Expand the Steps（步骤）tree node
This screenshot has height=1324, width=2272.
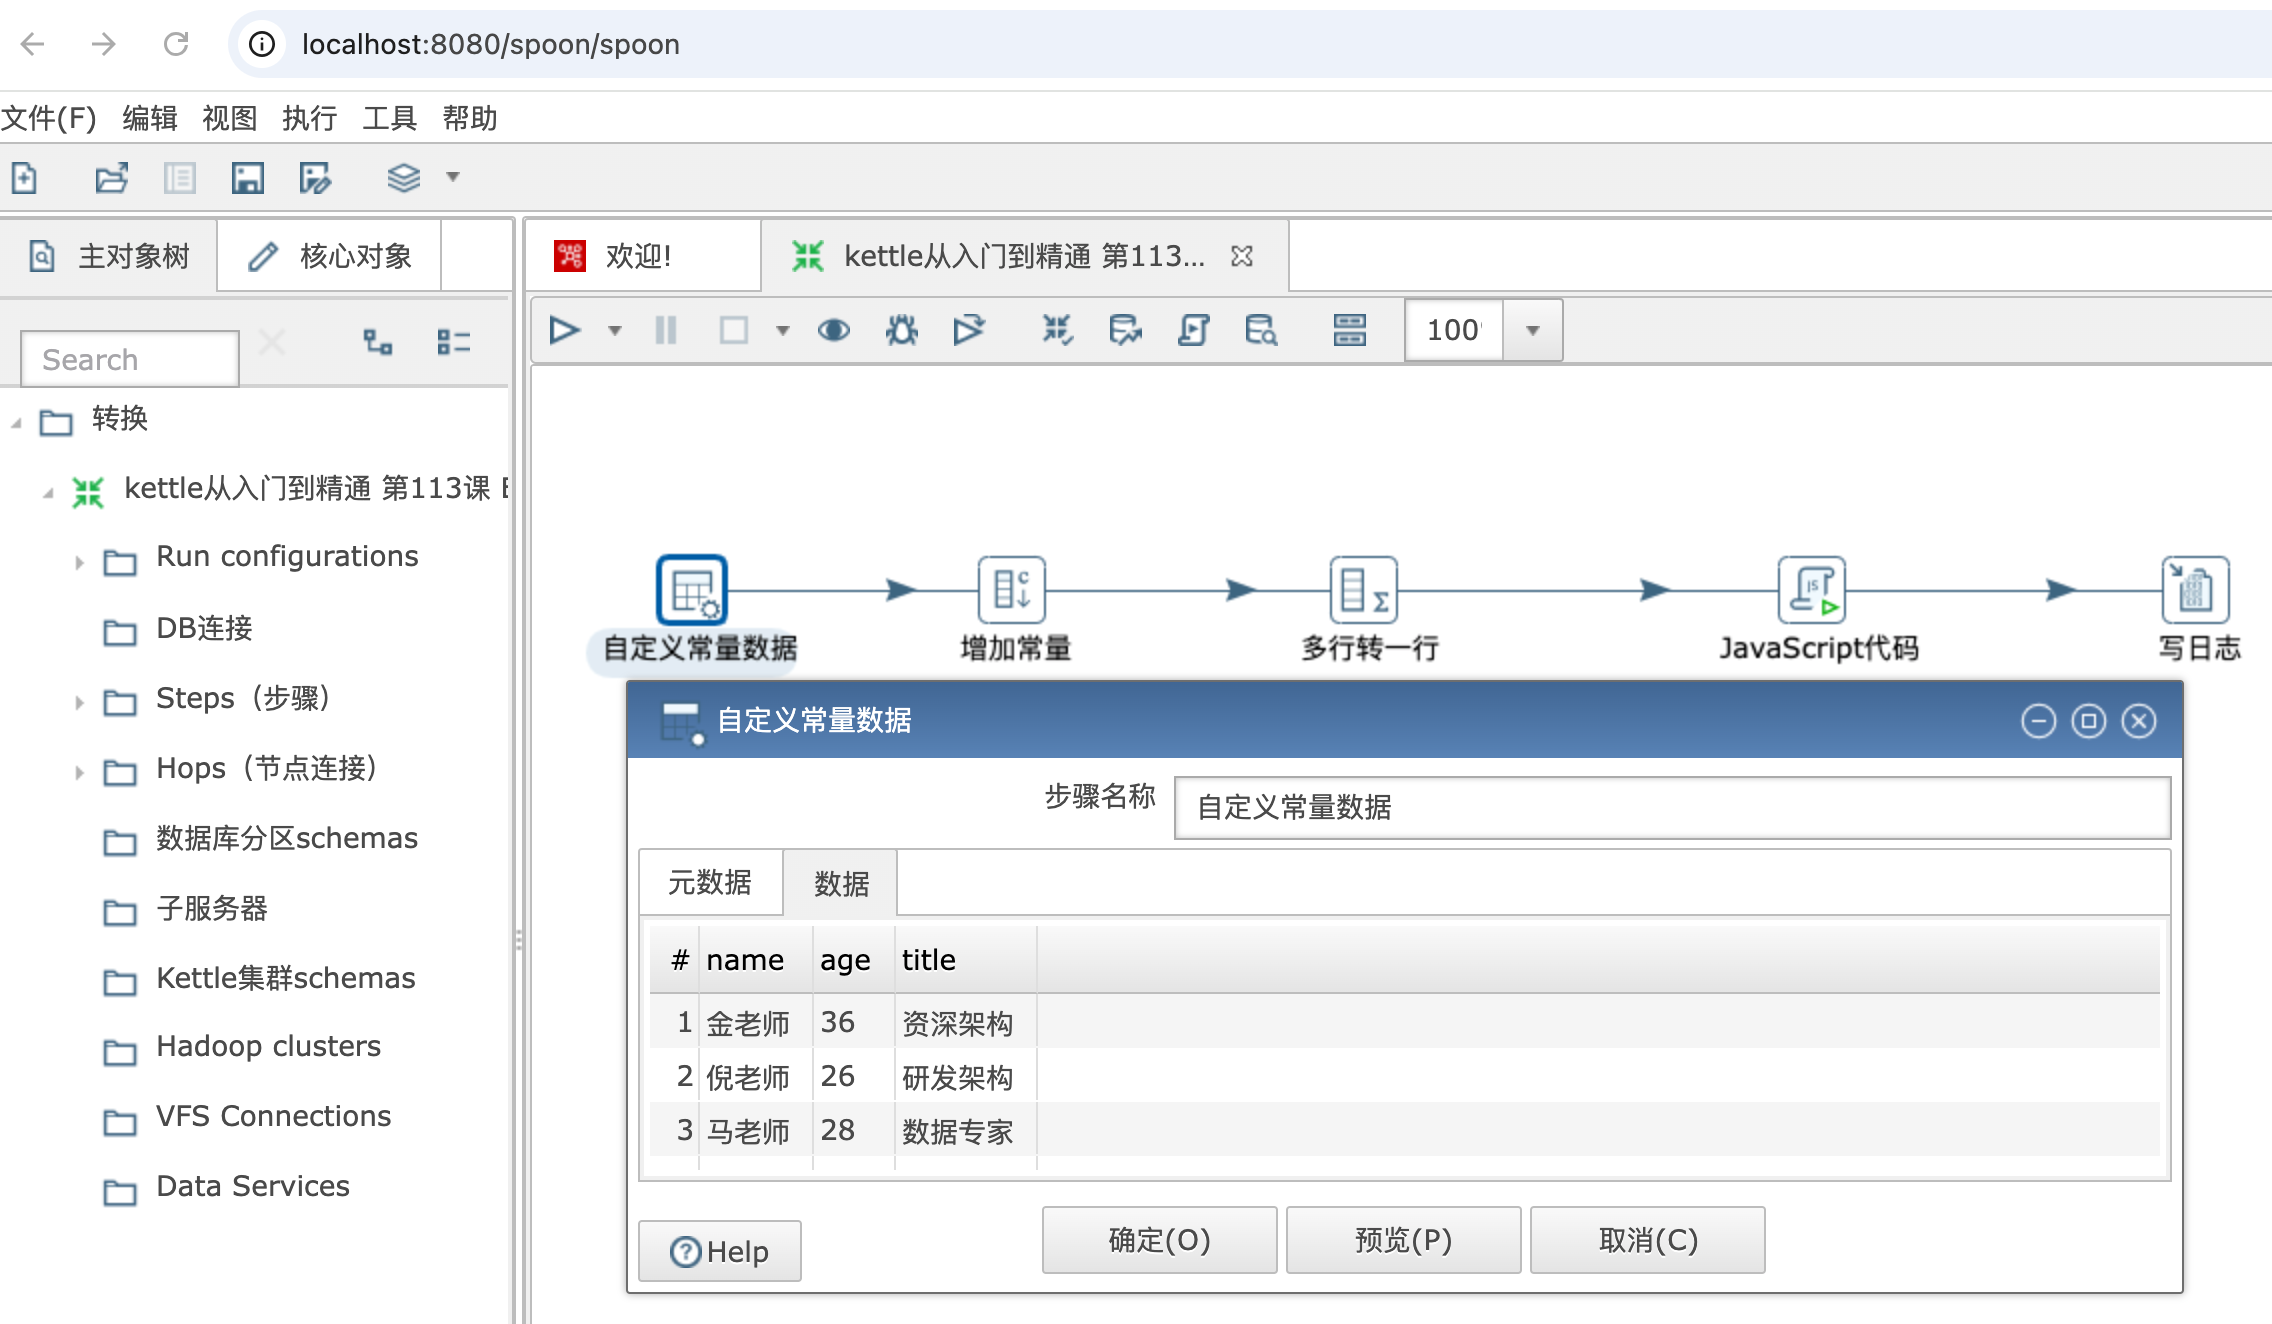(x=79, y=702)
